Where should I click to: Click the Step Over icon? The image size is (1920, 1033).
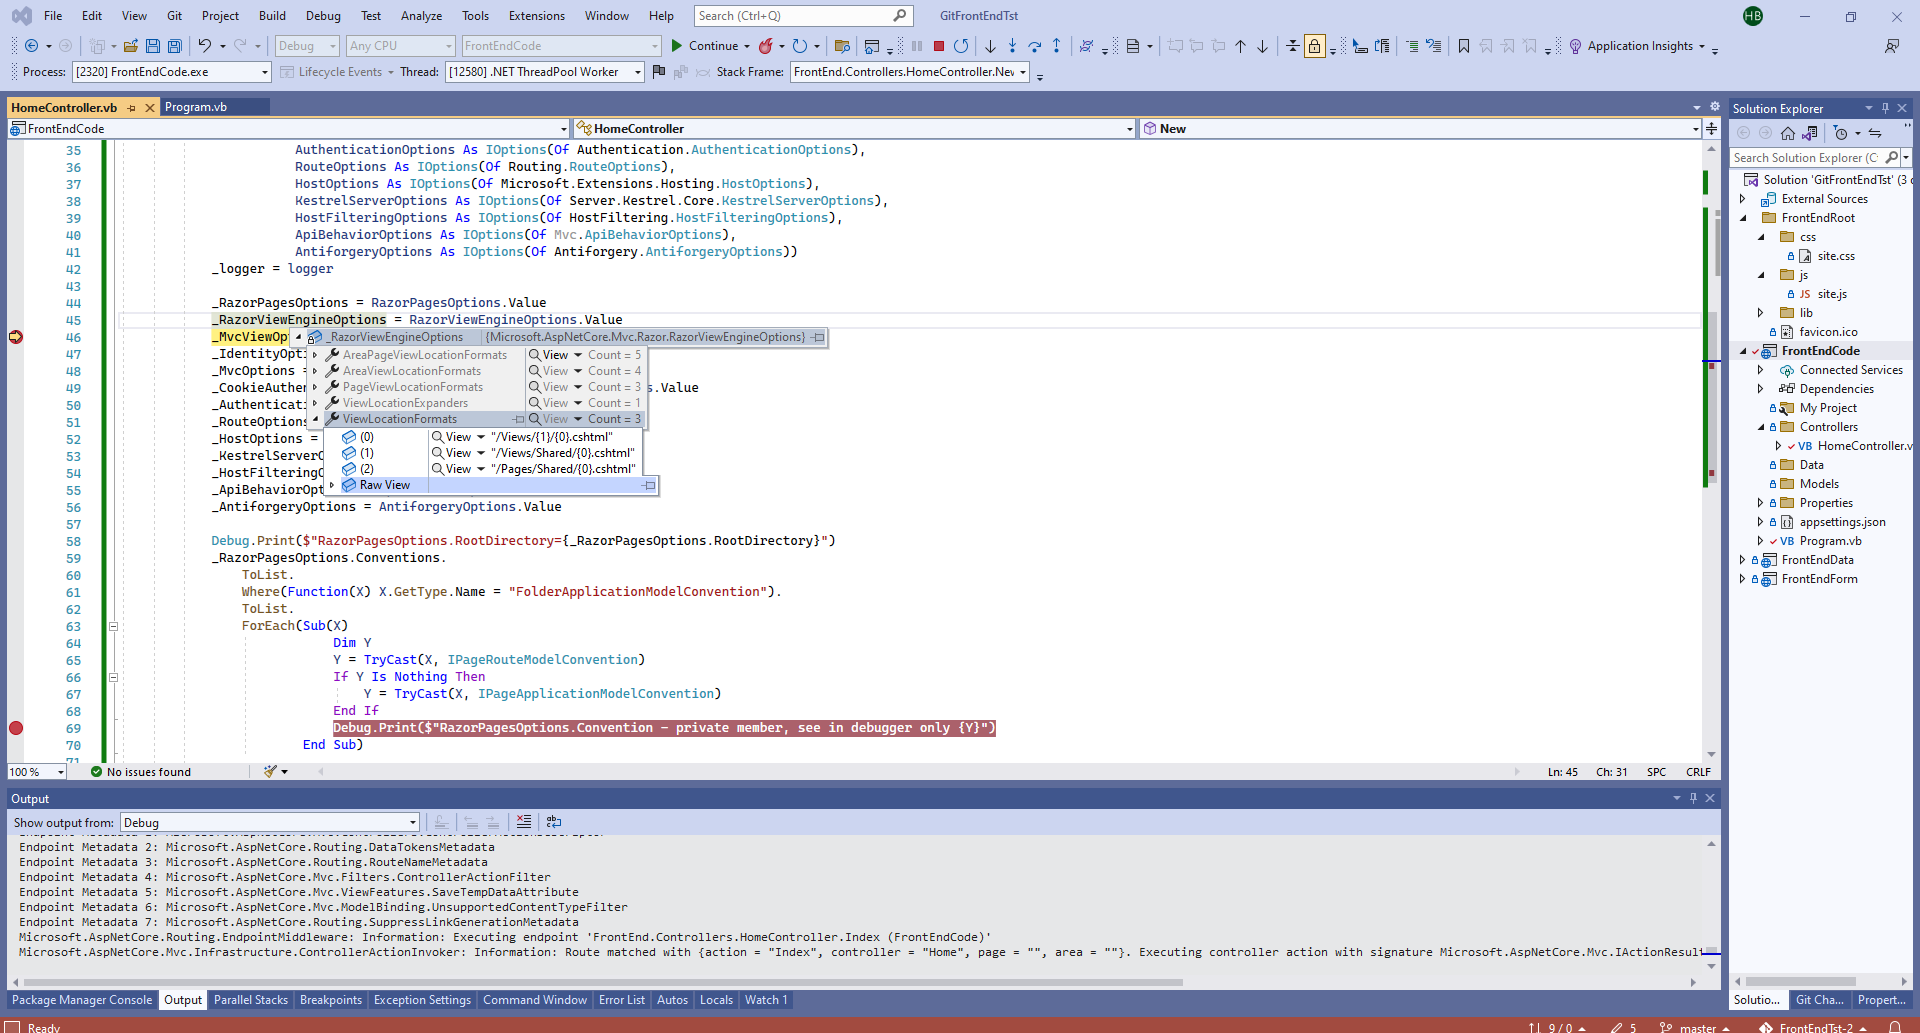[x=1034, y=46]
